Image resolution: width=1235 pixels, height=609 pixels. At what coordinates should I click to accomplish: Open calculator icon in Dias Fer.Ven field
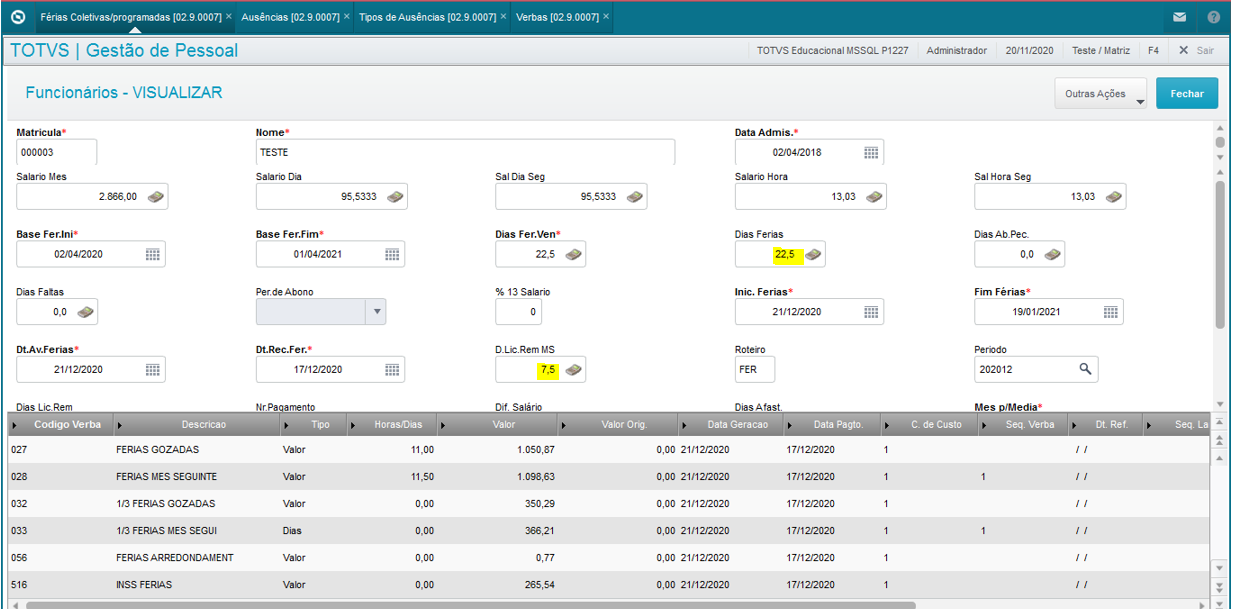pyautogui.click(x=574, y=254)
